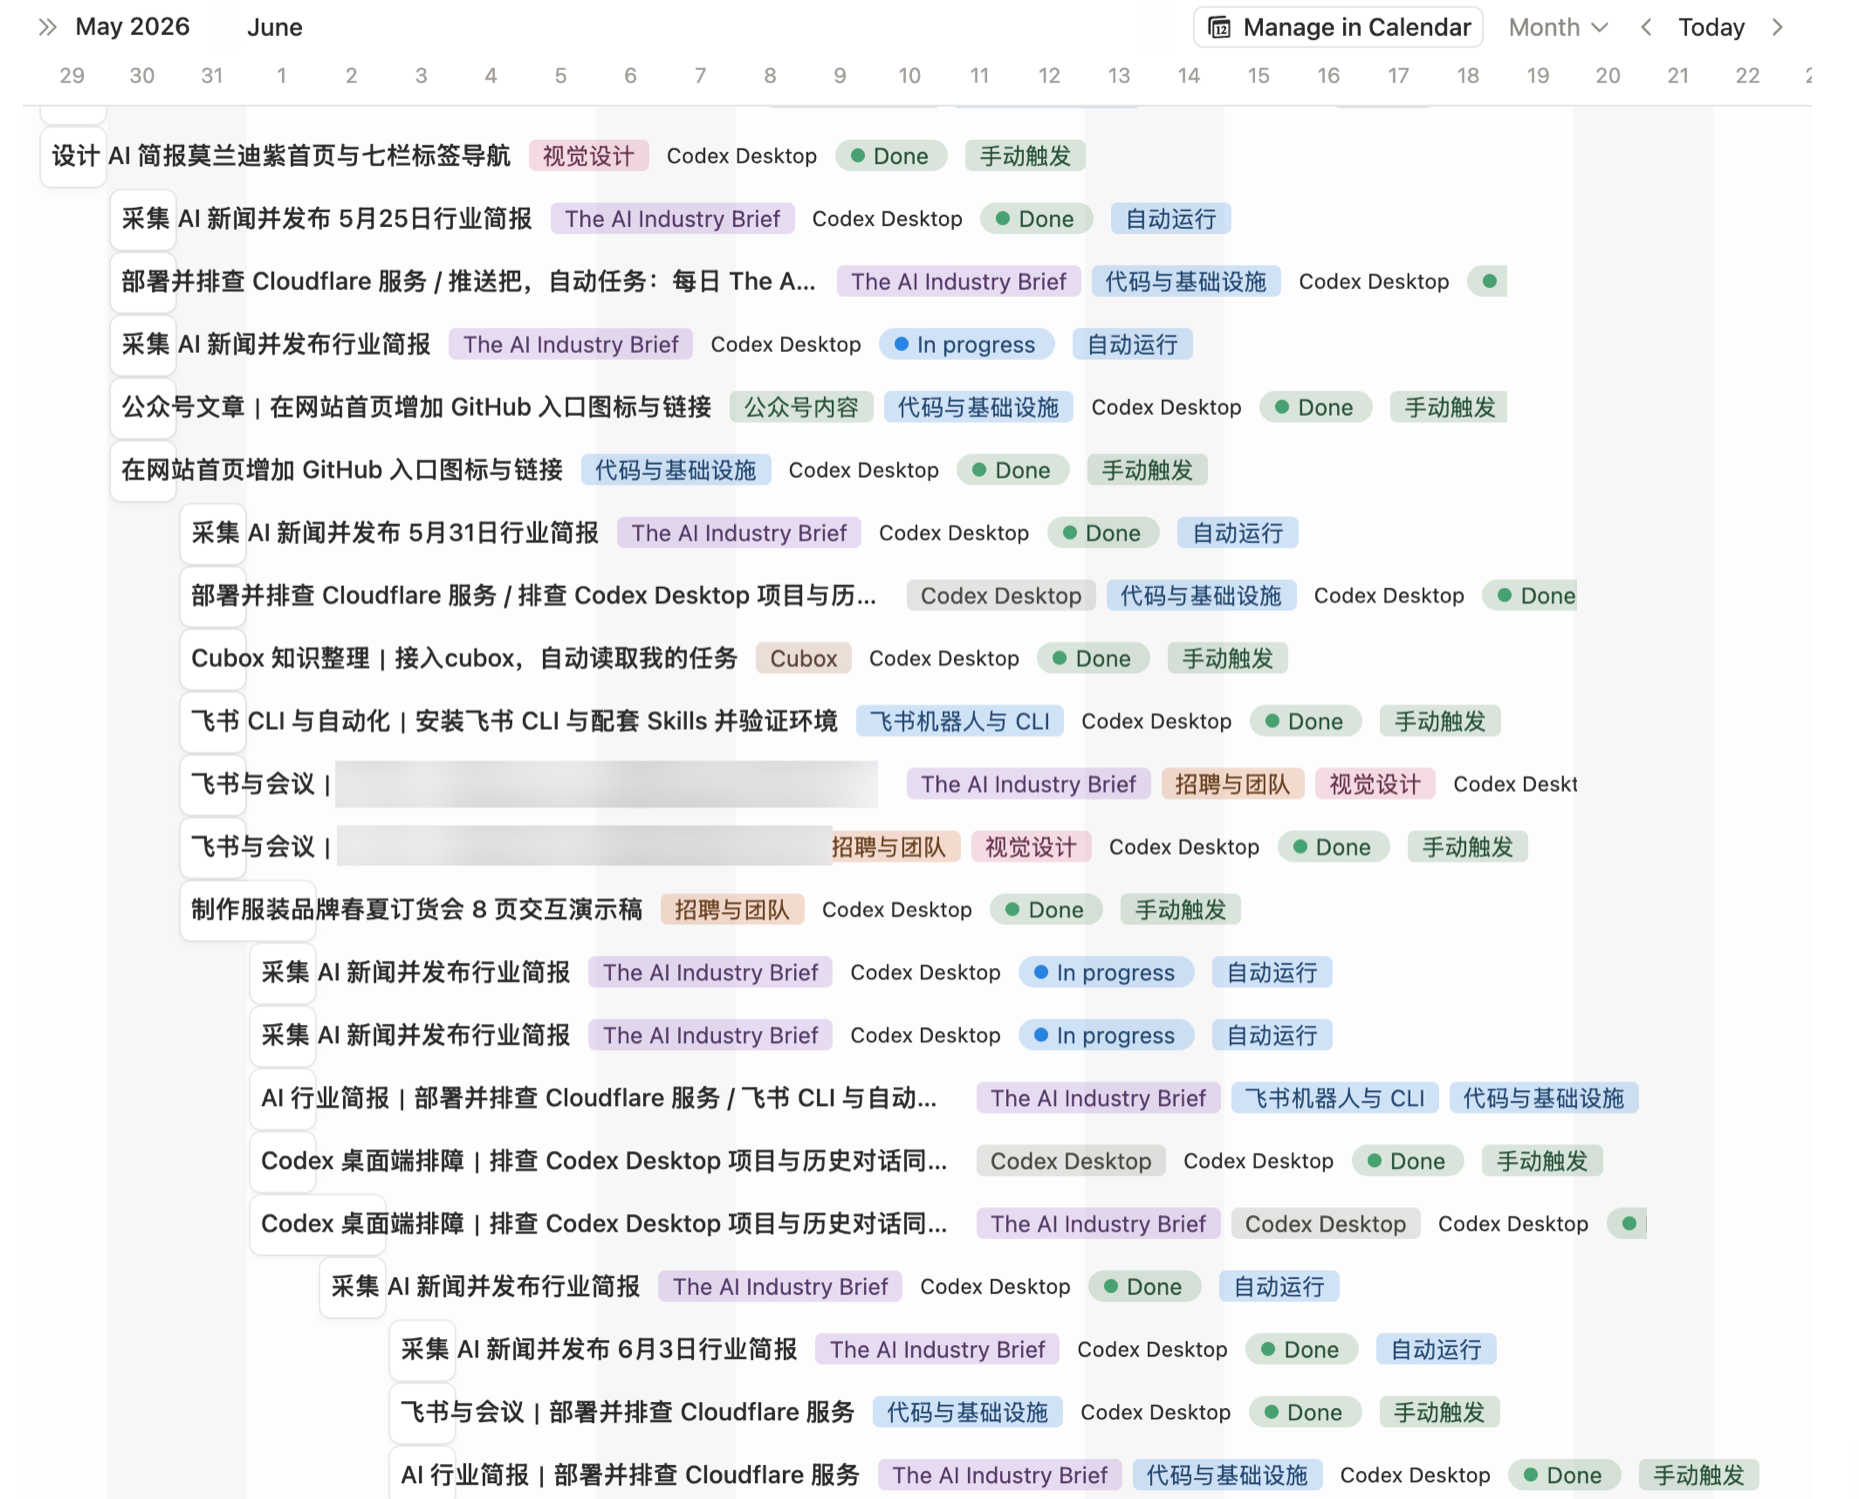
Task: Click 手动触发 tag on 设计 AI 简报 row
Action: [x=1025, y=156]
